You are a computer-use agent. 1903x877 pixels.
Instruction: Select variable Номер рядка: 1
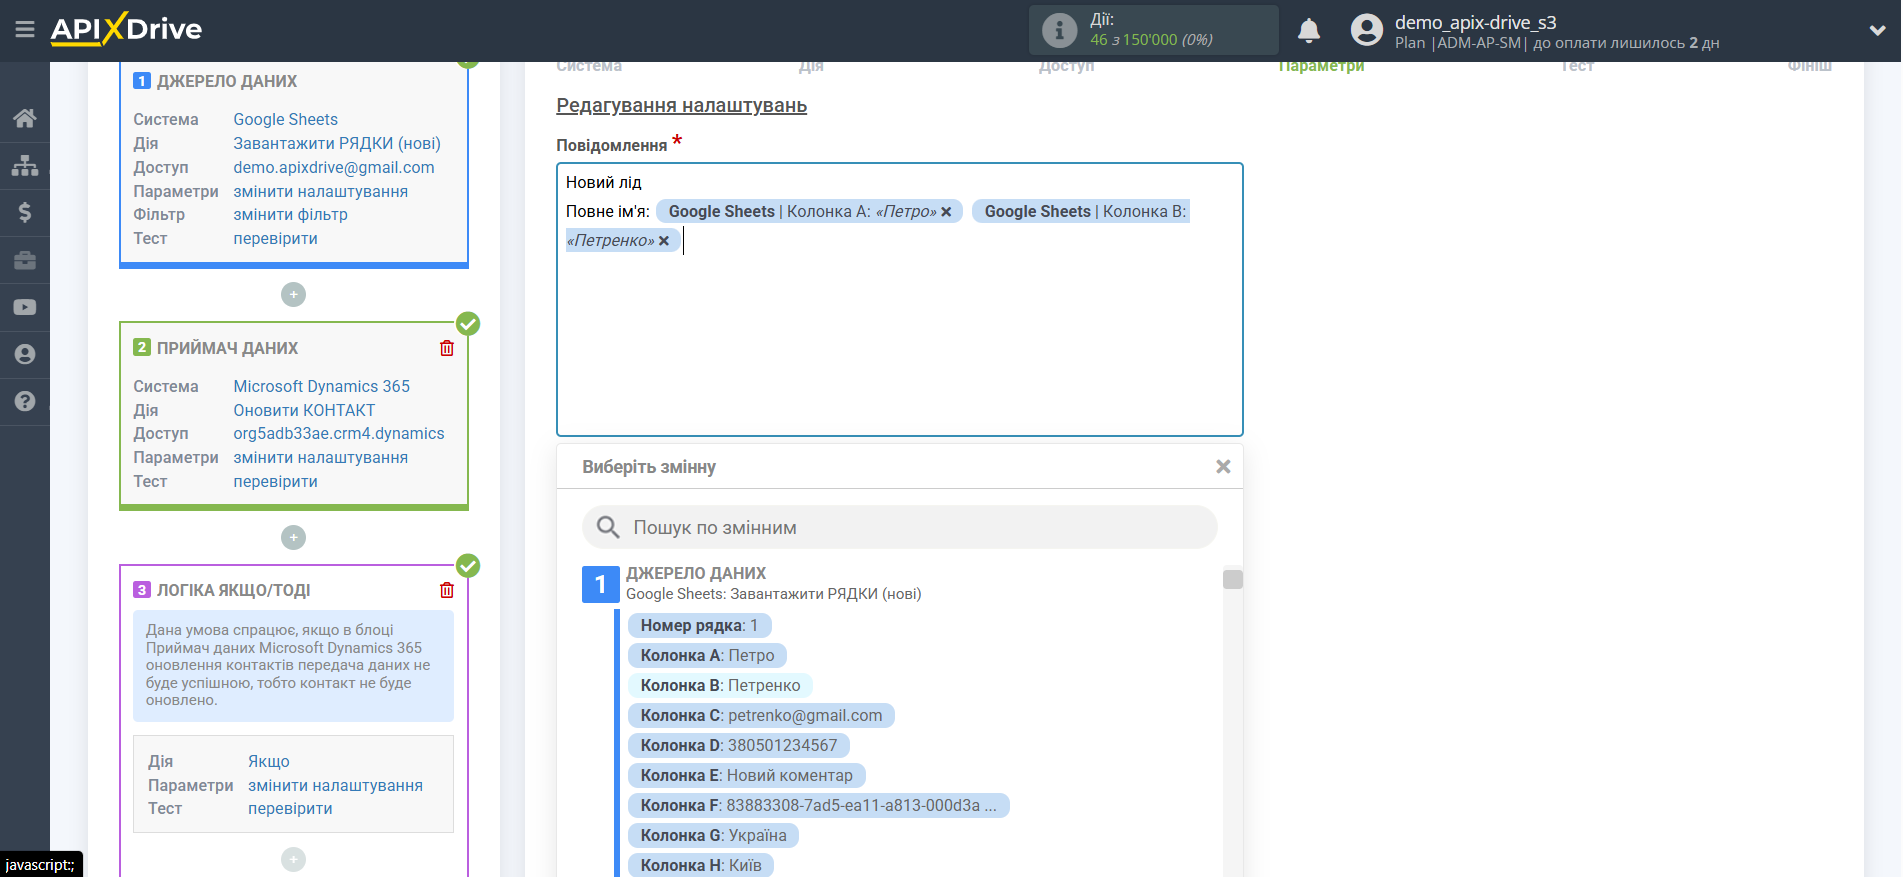[x=699, y=625]
